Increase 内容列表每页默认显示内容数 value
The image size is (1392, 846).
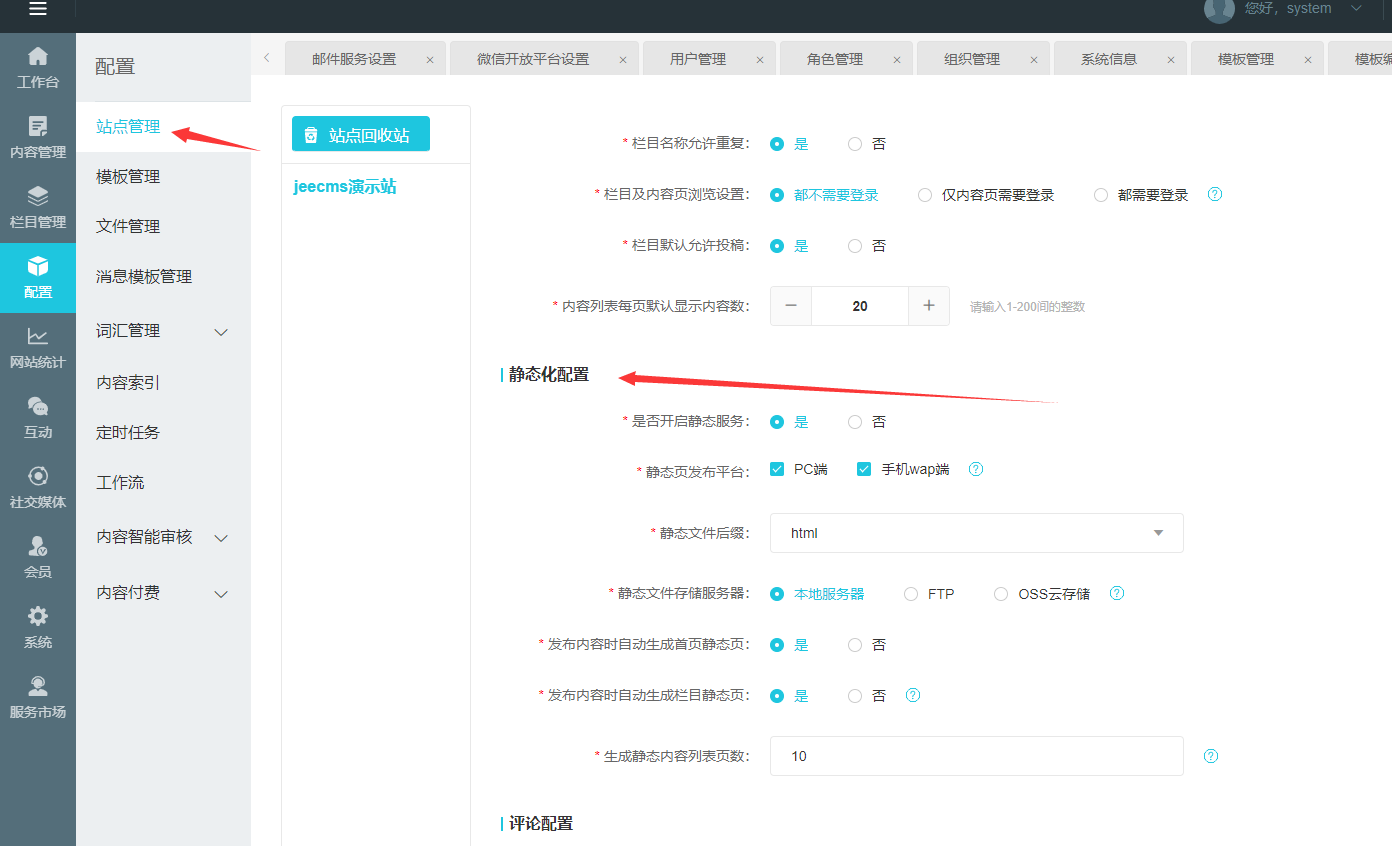(929, 306)
